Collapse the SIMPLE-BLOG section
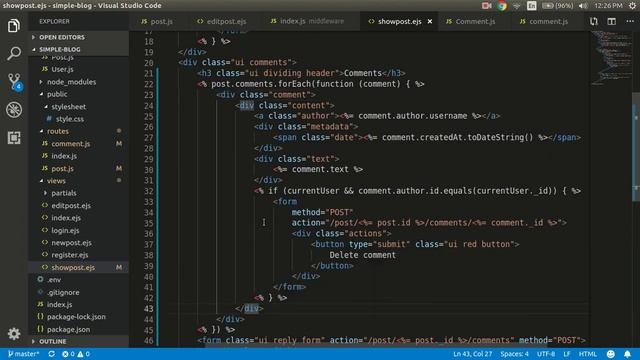Image resolution: width=640 pixels, height=360 pixels. tap(78, 49)
